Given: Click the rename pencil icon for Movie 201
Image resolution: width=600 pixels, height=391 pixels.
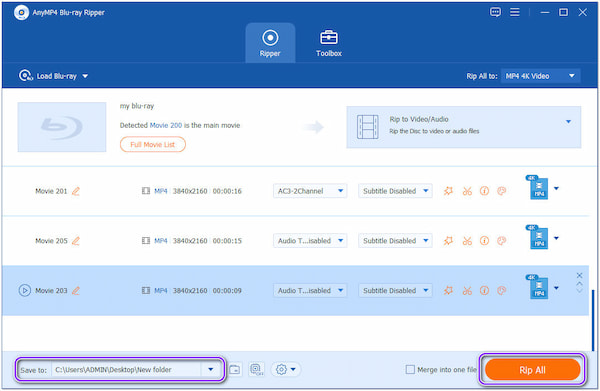Looking at the screenshot, I should click(76, 191).
